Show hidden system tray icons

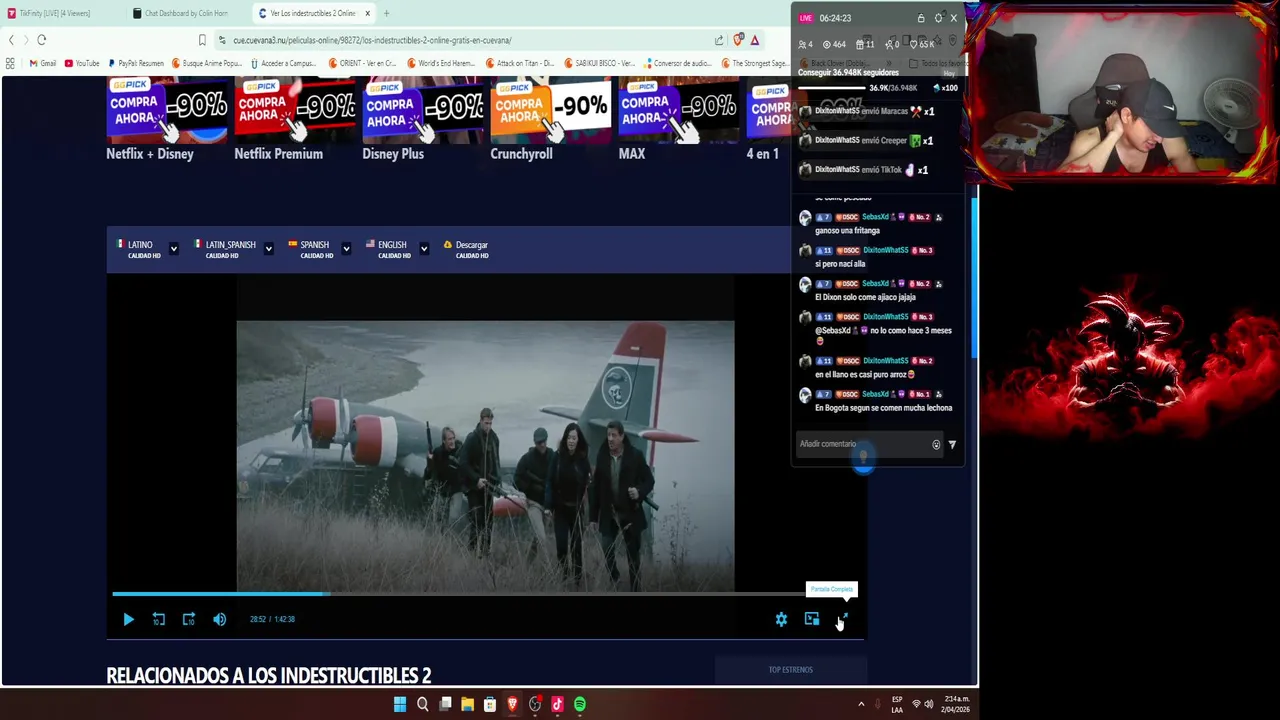point(861,704)
